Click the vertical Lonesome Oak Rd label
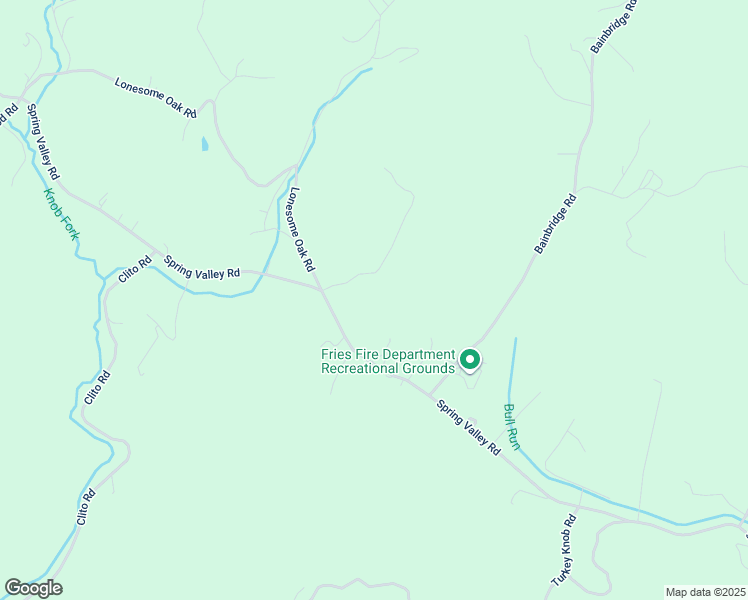Screen dimensions: 748x600 [x=302, y=229]
